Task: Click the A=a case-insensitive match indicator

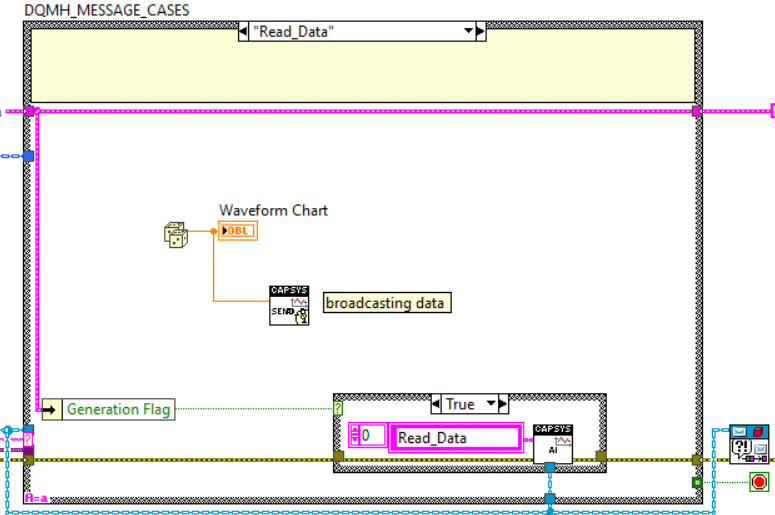Action: [37, 498]
